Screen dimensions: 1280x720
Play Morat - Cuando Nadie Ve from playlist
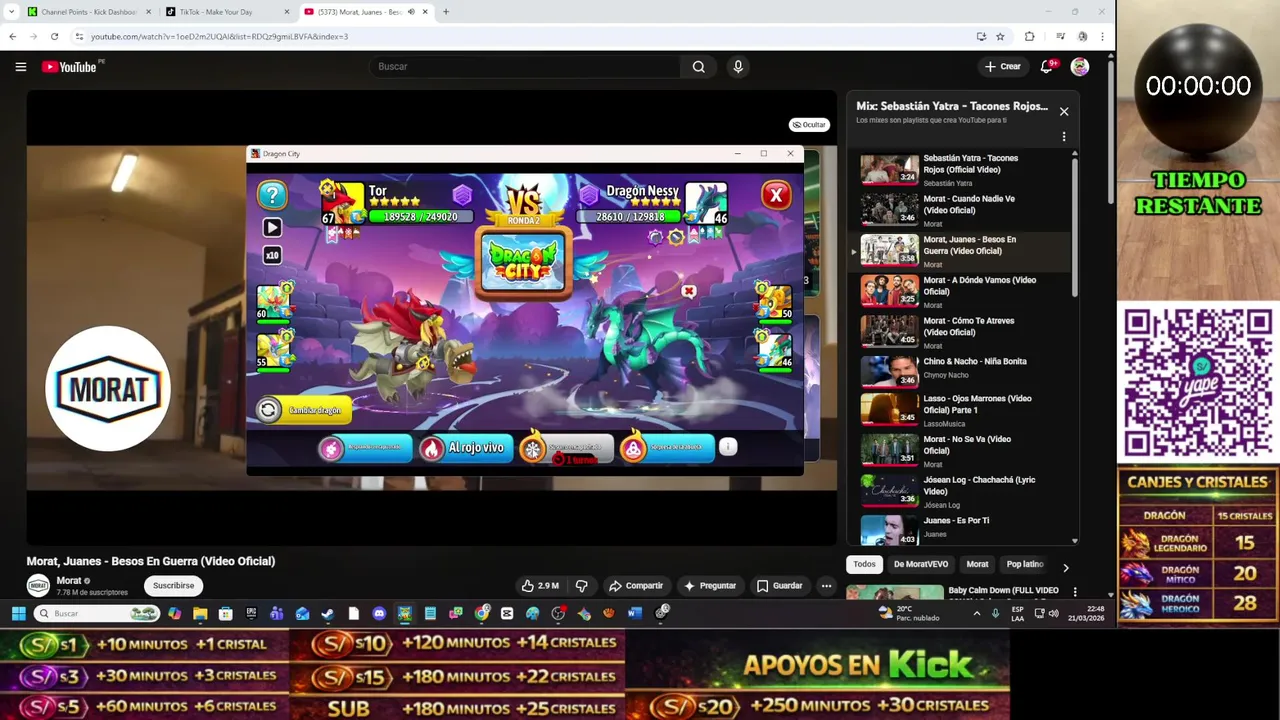coord(960,210)
